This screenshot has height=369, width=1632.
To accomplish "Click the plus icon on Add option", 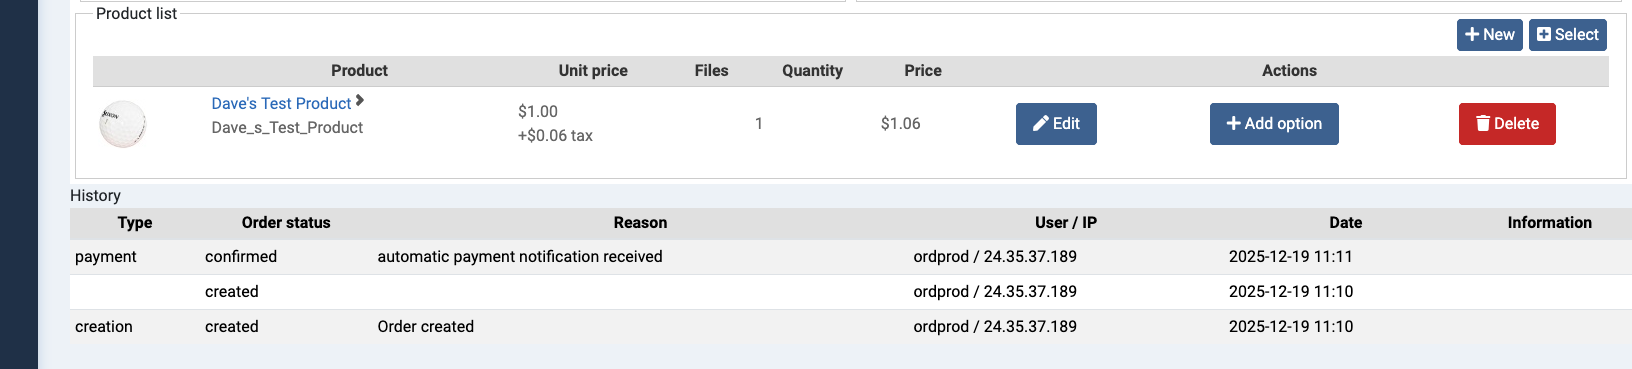I will click(x=1234, y=123).
